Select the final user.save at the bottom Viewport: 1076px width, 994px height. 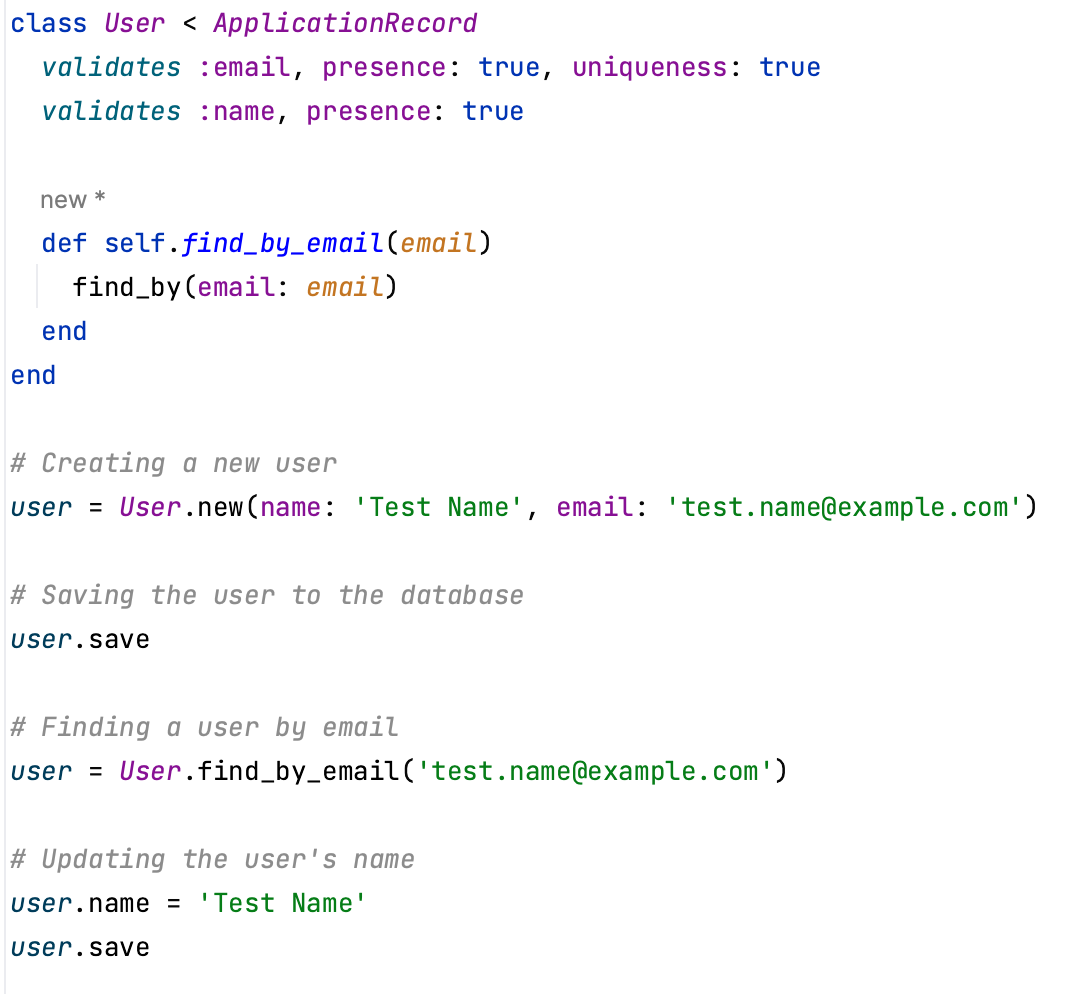(x=80, y=947)
